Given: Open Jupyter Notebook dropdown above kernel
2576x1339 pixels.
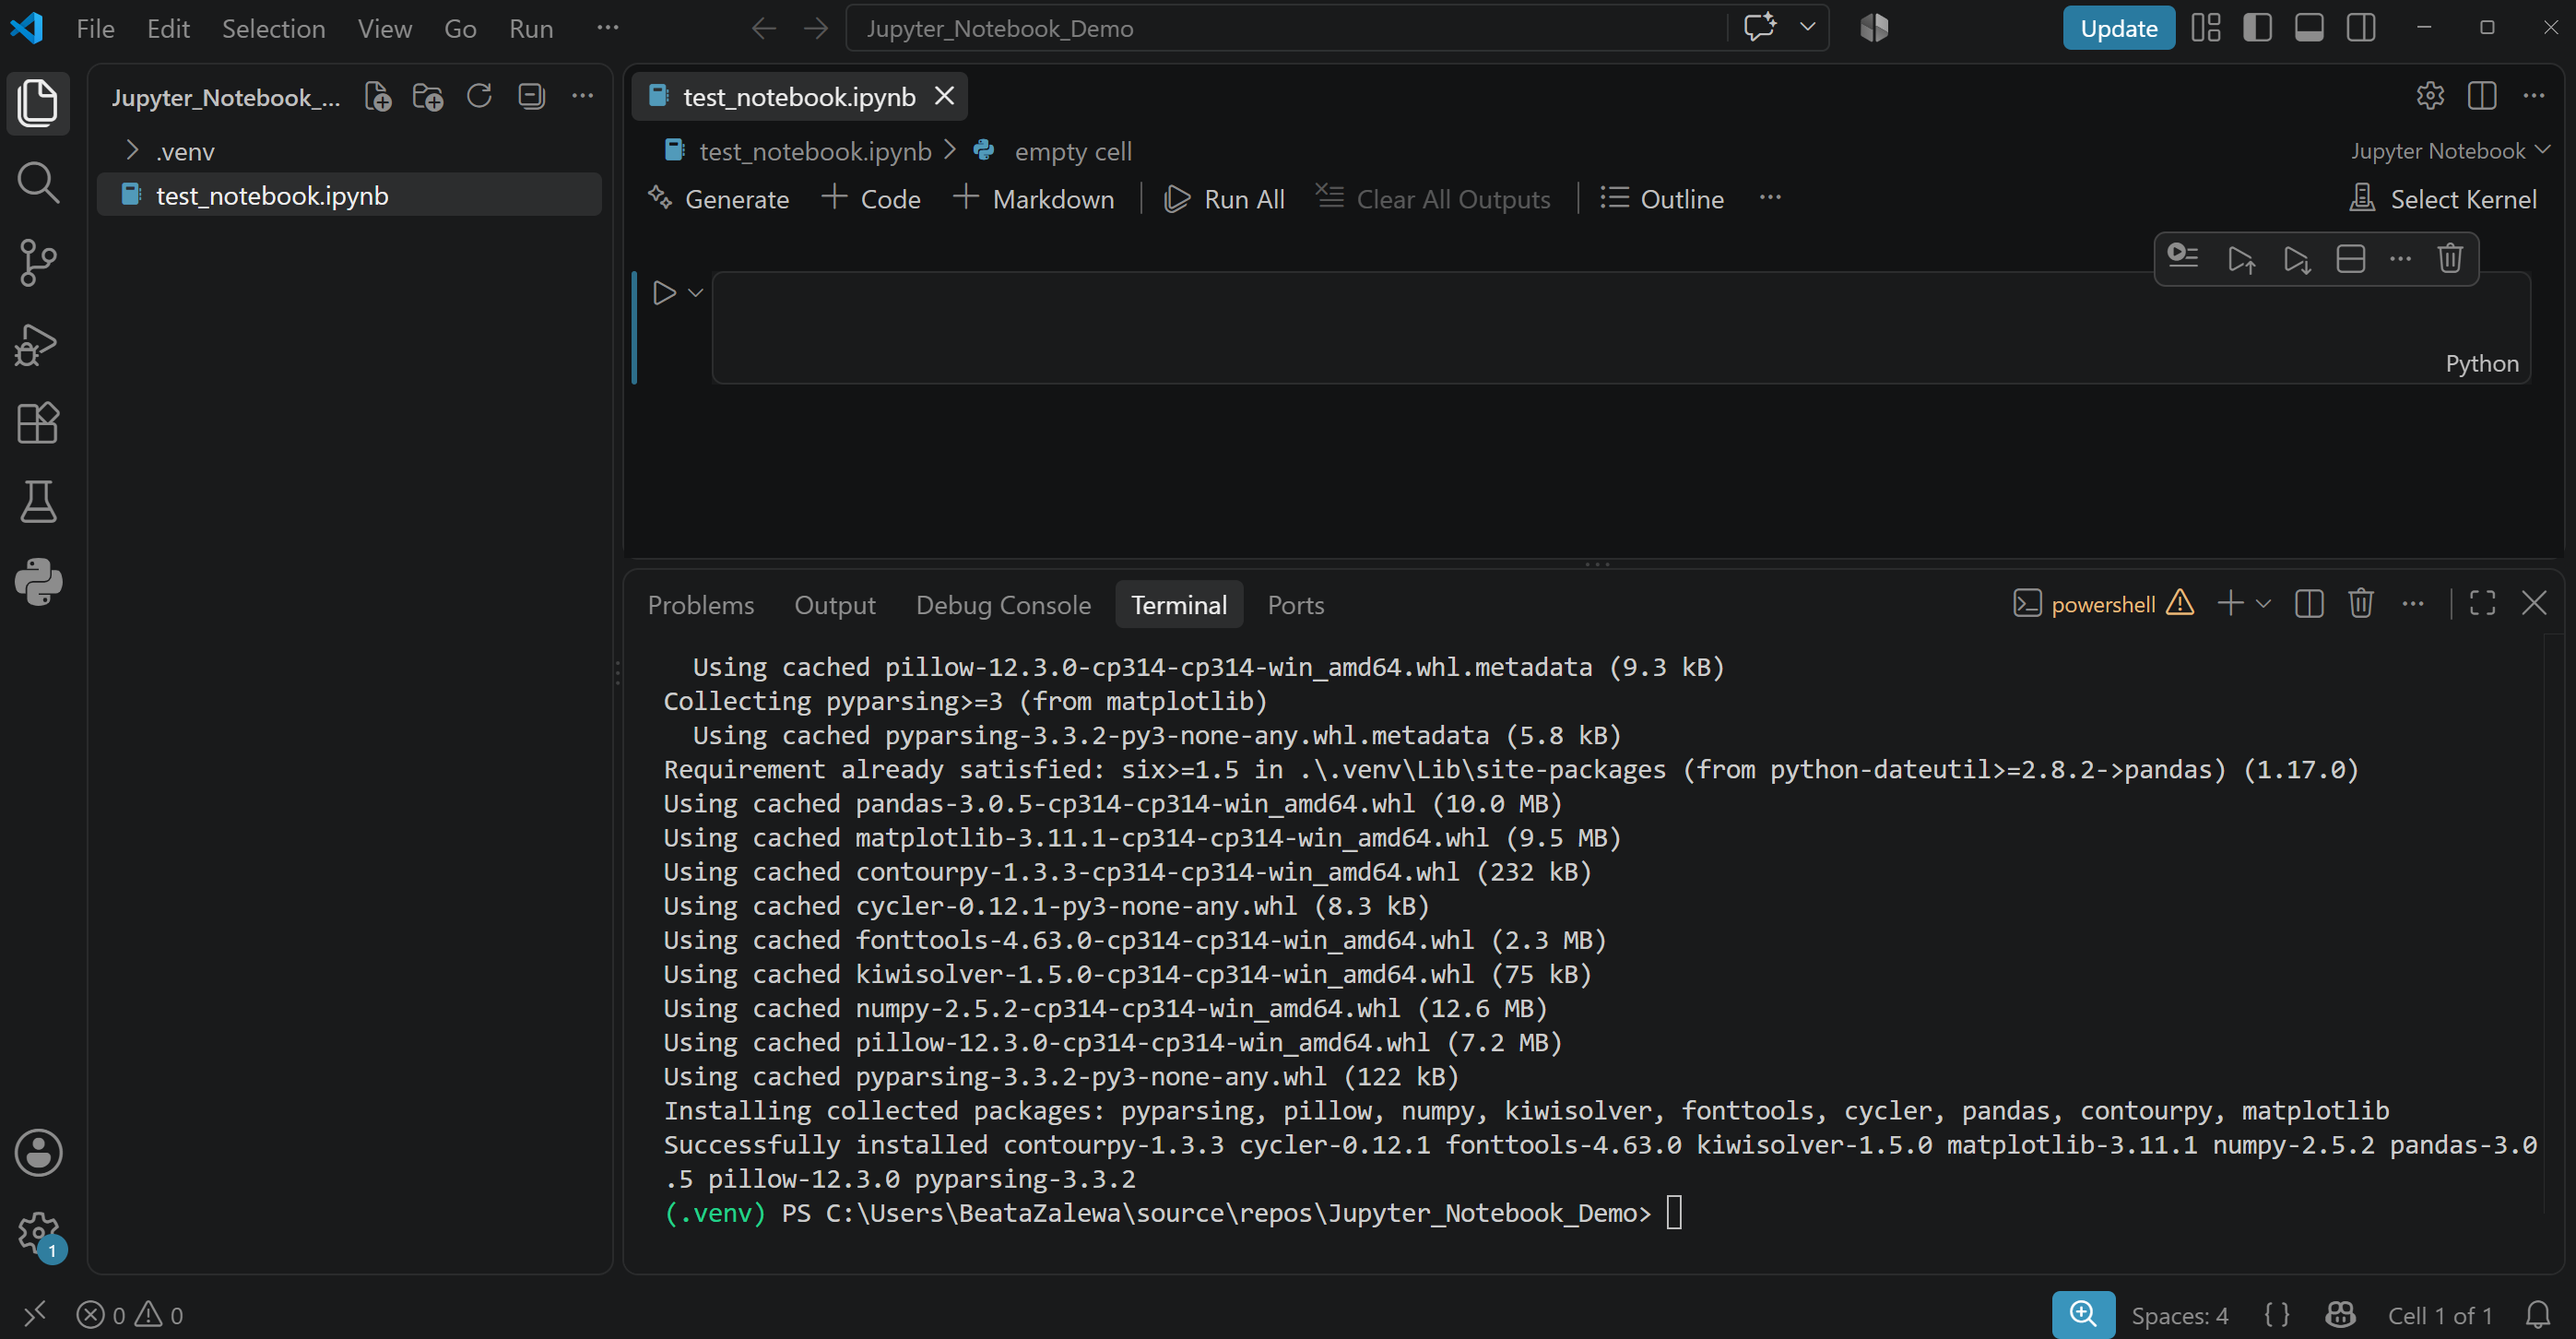Looking at the screenshot, I should pyautogui.click(x=2450, y=151).
